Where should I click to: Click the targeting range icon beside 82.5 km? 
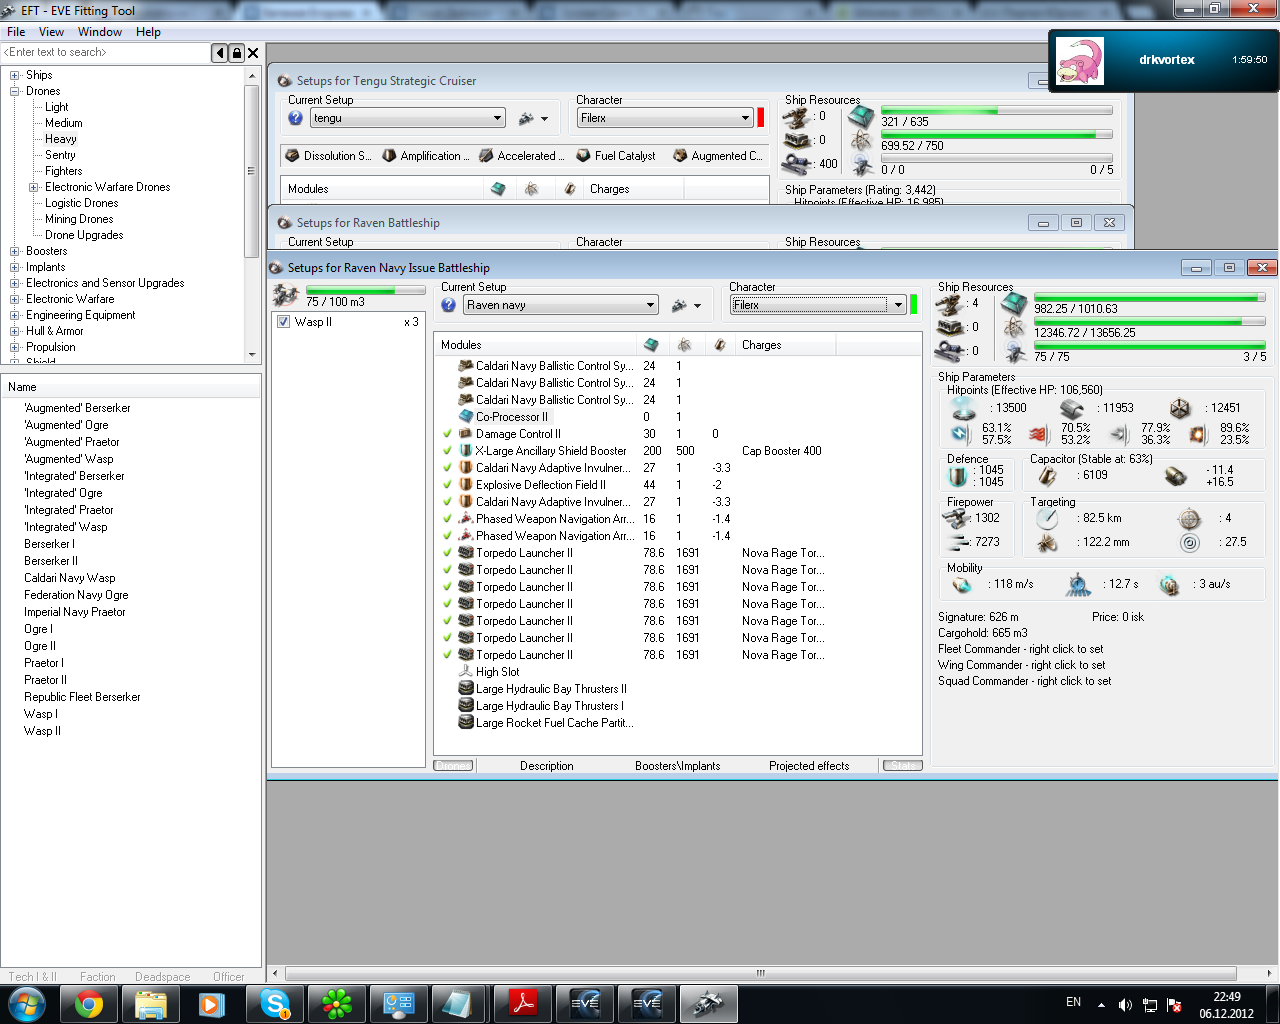[1047, 518]
